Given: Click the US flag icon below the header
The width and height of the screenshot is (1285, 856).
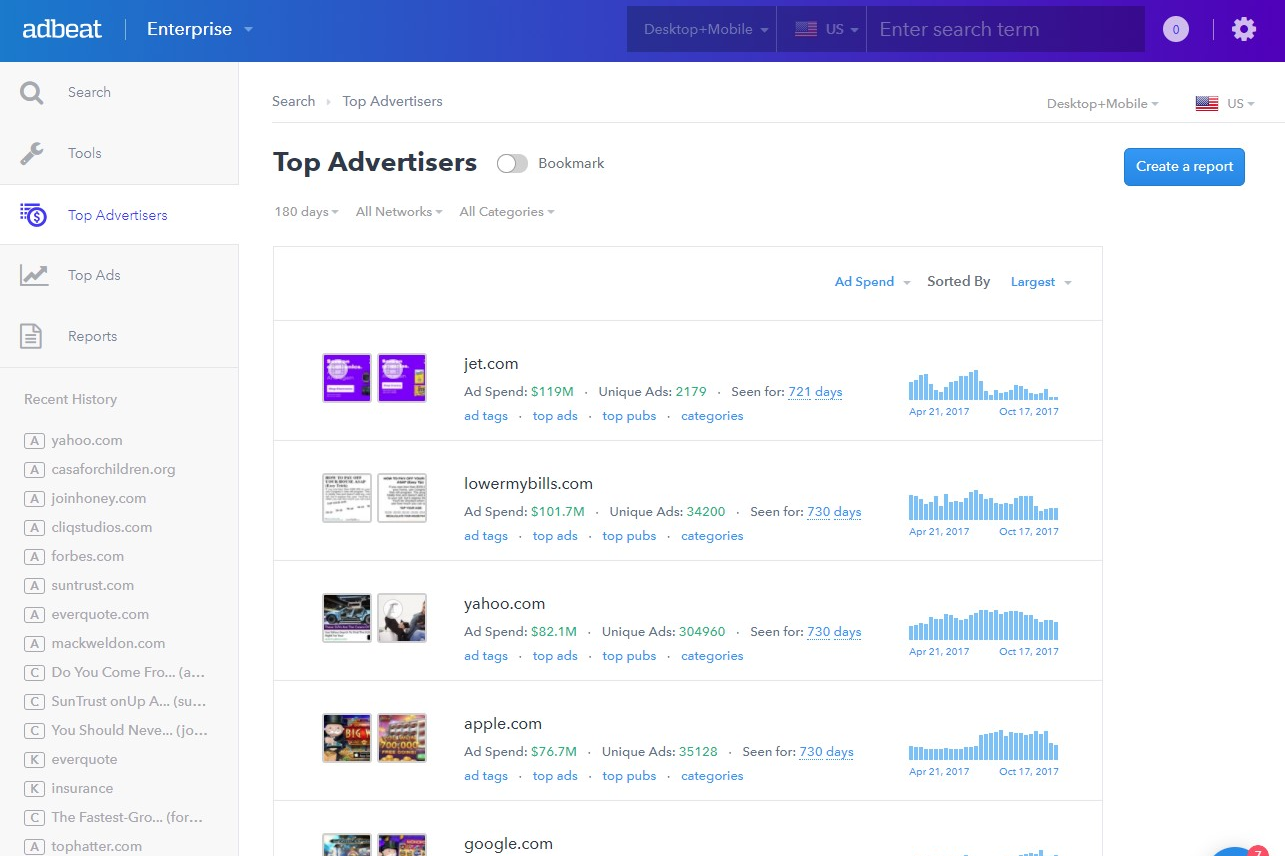Looking at the screenshot, I should pyautogui.click(x=1207, y=104).
